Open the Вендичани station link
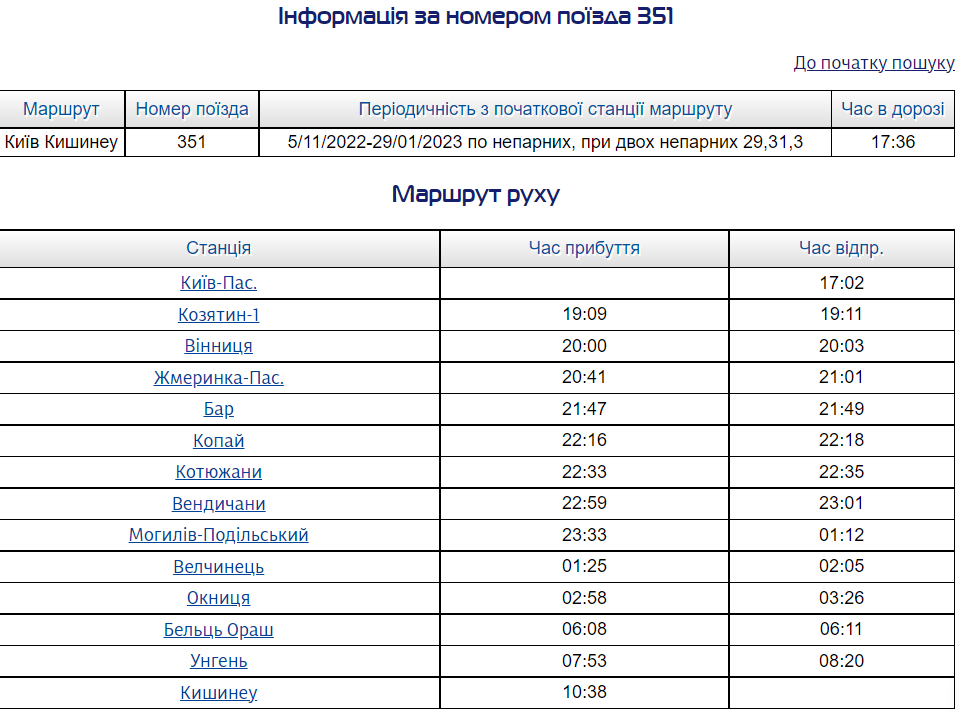The width and height of the screenshot is (959, 712). tap(219, 504)
